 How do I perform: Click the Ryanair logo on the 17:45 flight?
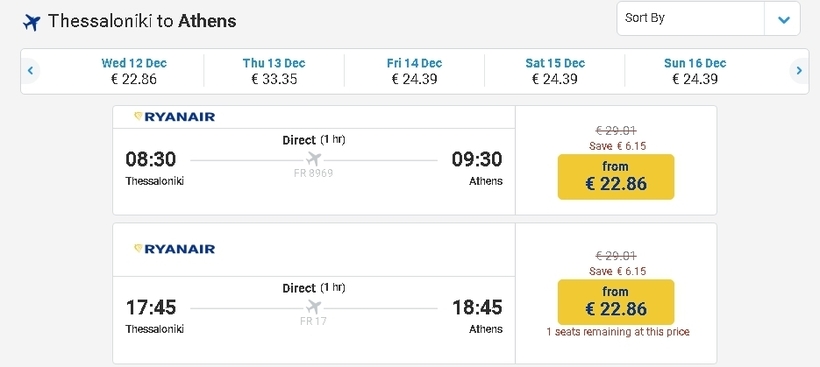(175, 249)
